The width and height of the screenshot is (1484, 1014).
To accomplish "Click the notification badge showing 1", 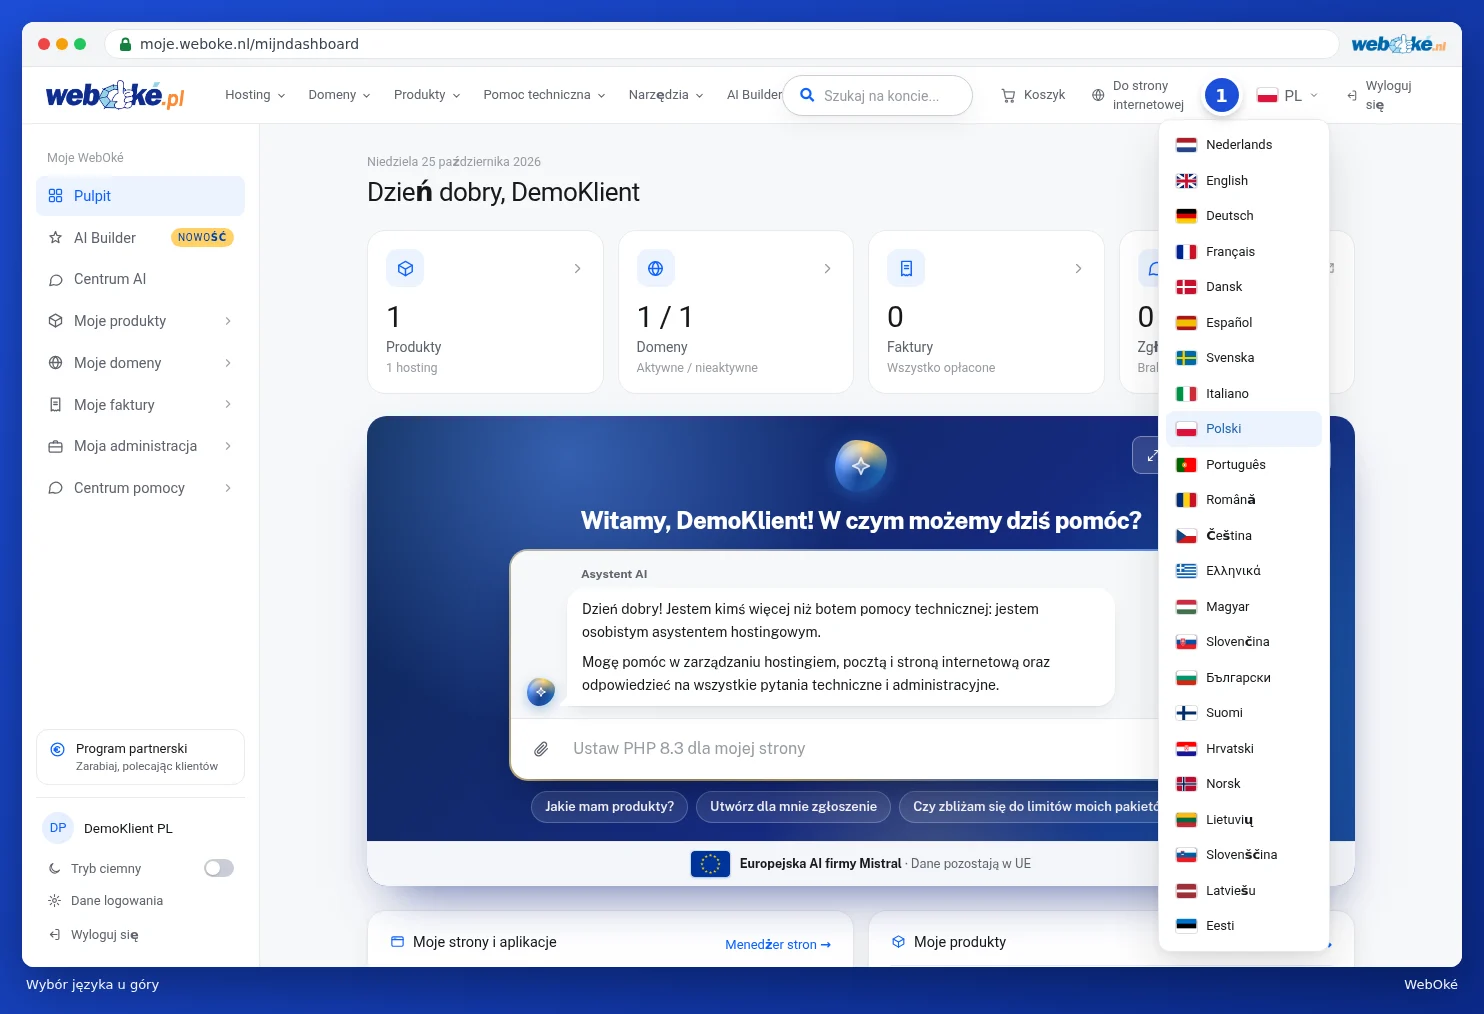I will point(1221,95).
